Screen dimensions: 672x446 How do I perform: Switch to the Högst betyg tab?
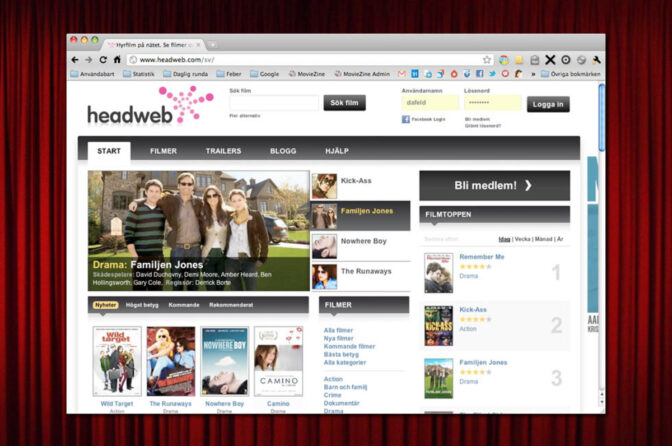coord(142,305)
